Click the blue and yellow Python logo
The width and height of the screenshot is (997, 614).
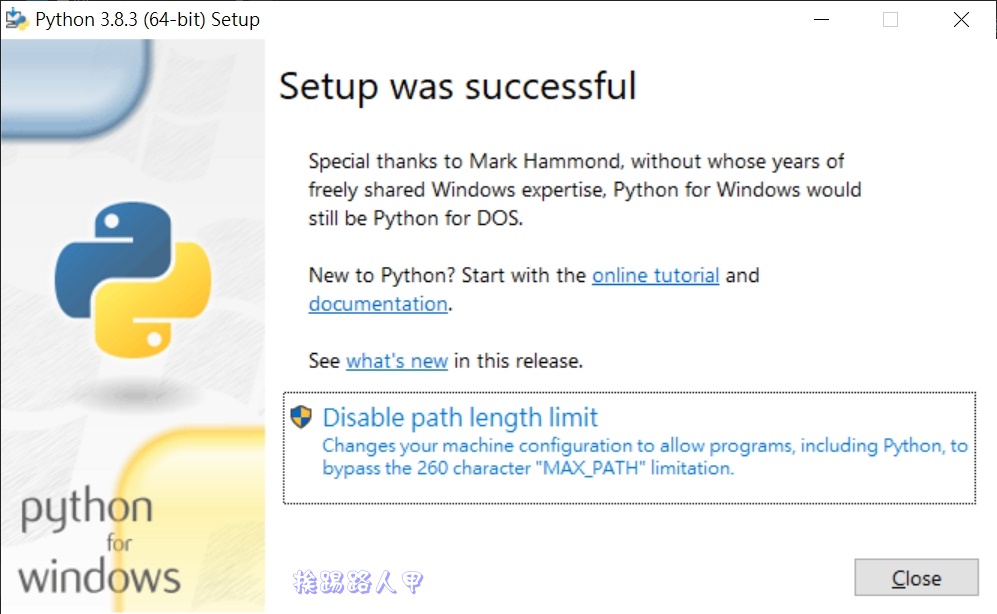coord(133,280)
